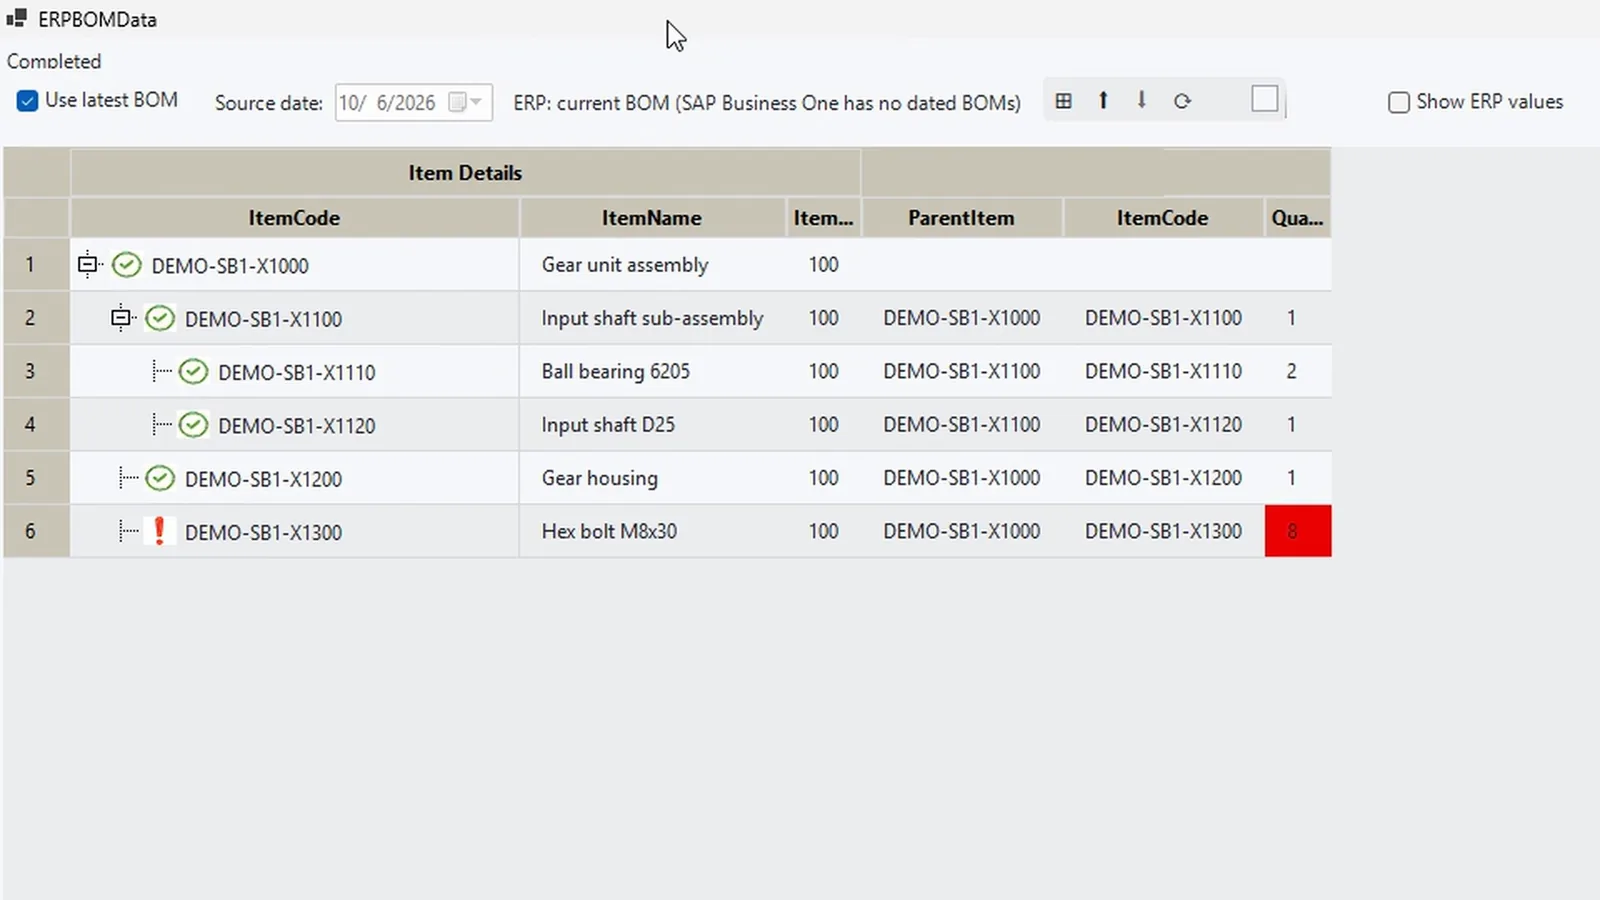The height and width of the screenshot is (900, 1600).
Task: Click right ItemCode cell DEMO-SB1-X1120
Action: point(1163,424)
